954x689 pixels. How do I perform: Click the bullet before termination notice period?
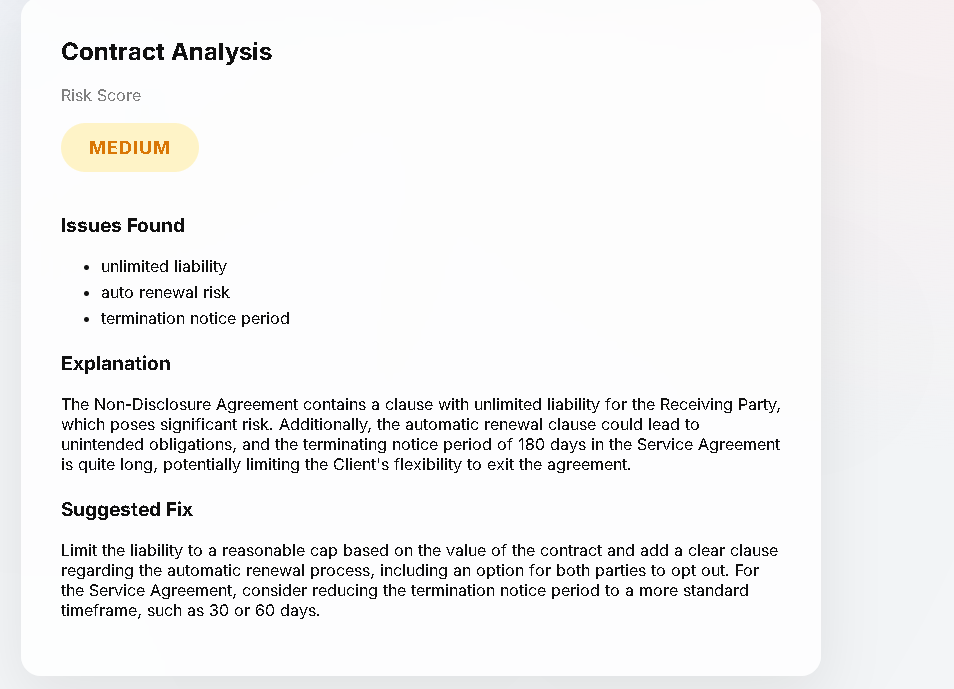86,319
